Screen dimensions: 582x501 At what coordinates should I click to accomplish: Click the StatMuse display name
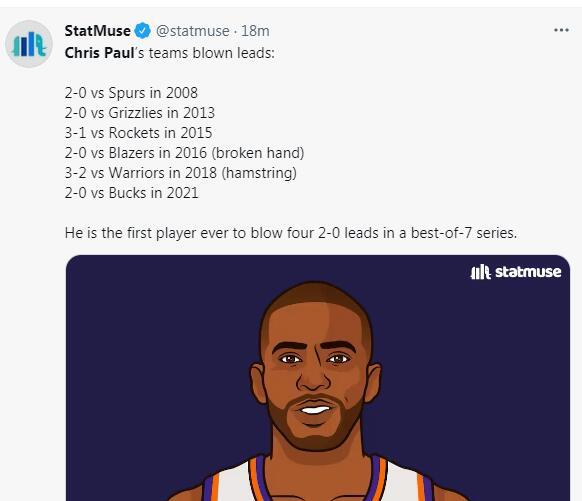point(98,30)
